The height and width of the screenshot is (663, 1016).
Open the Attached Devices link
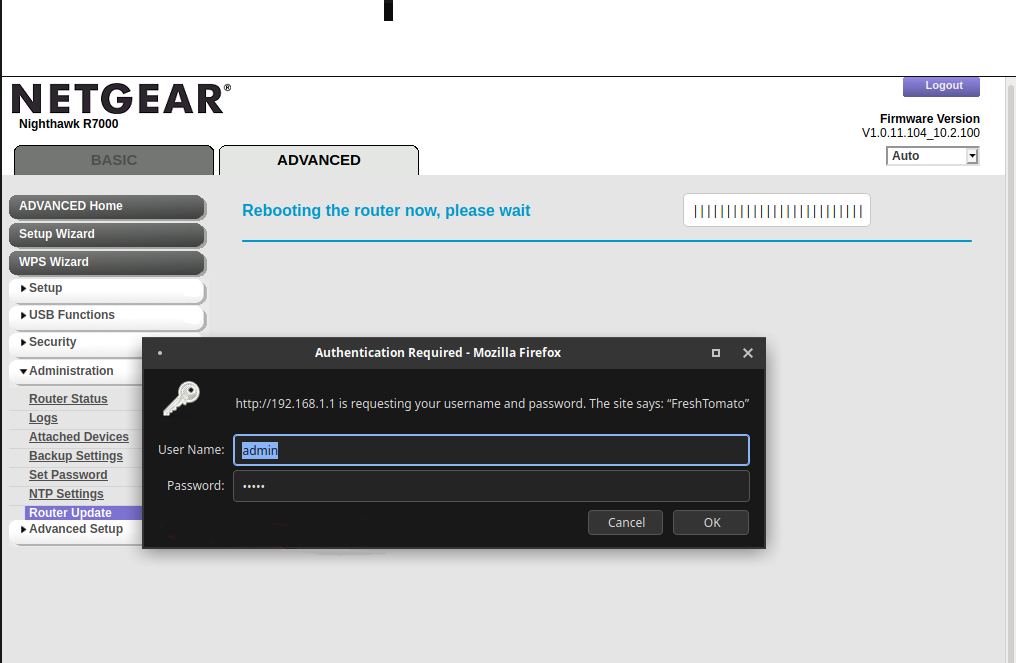[x=78, y=437]
